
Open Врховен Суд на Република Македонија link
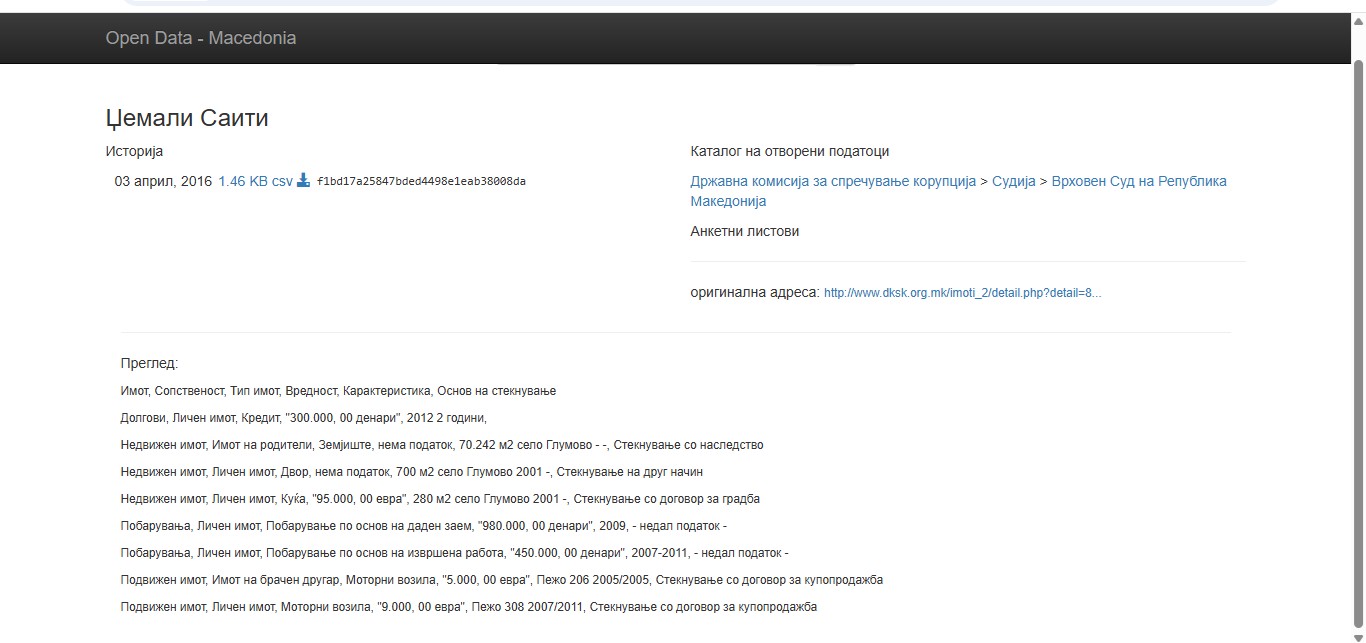1139,181
